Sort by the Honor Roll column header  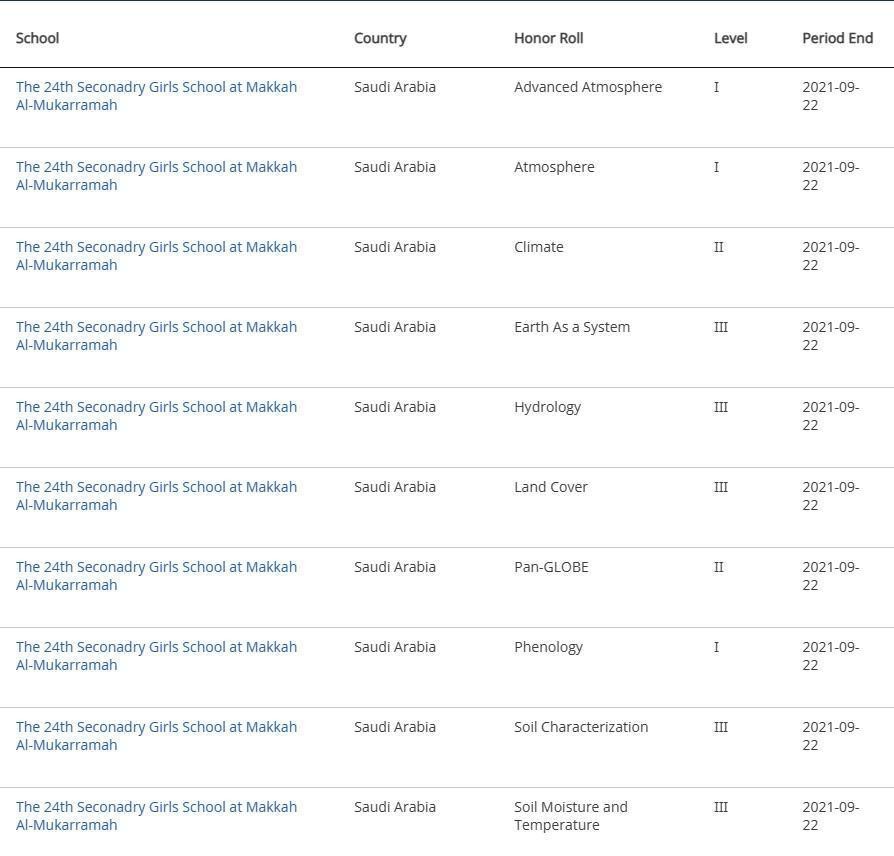(x=548, y=38)
